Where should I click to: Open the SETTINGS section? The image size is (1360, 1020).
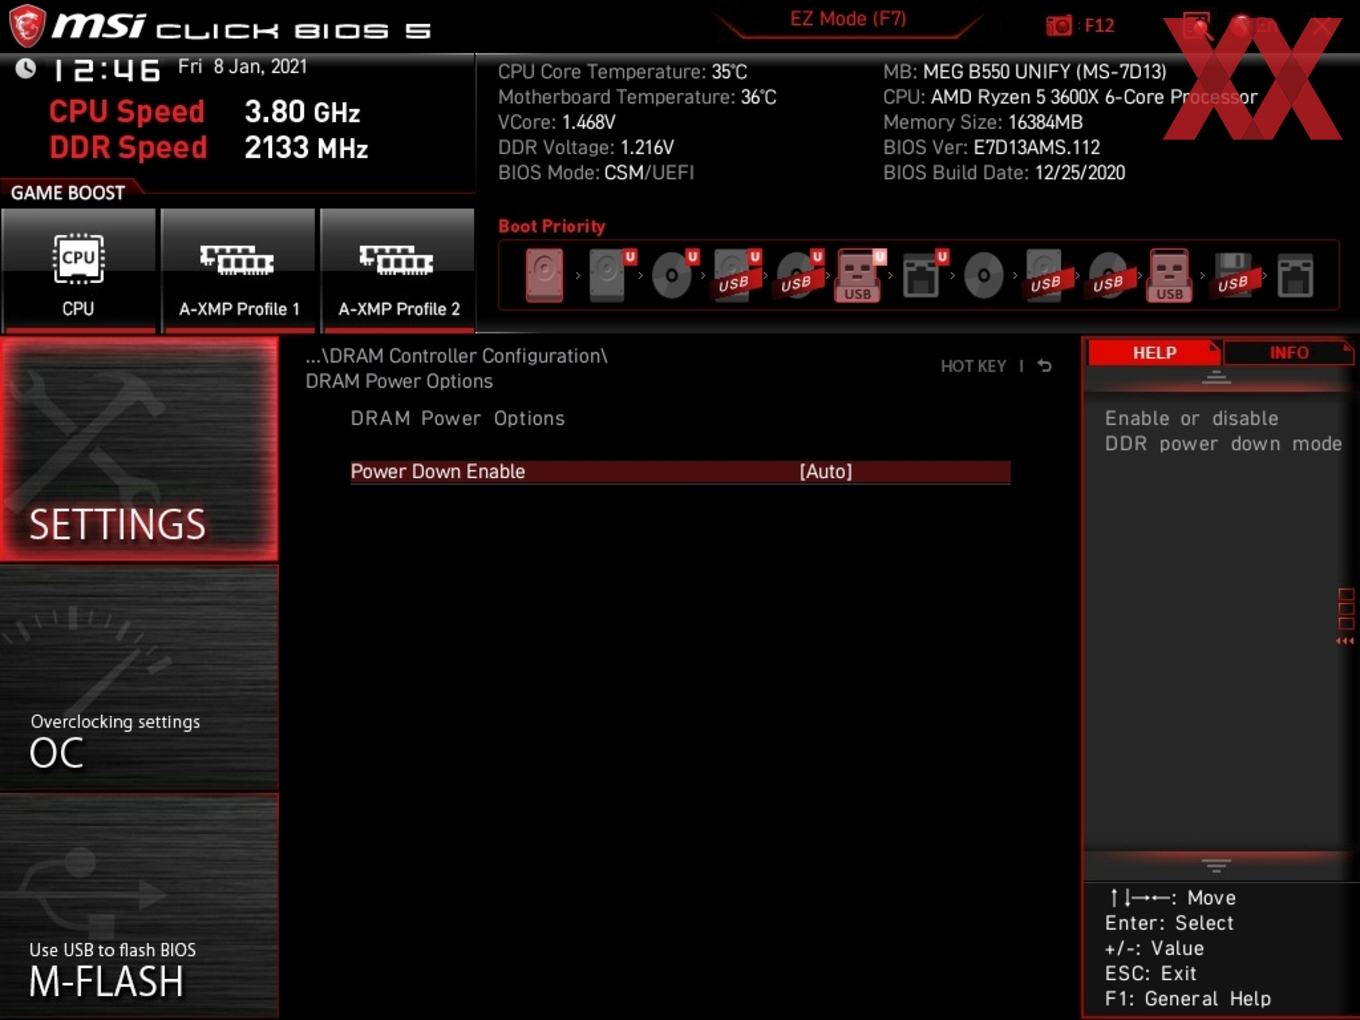tap(139, 449)
